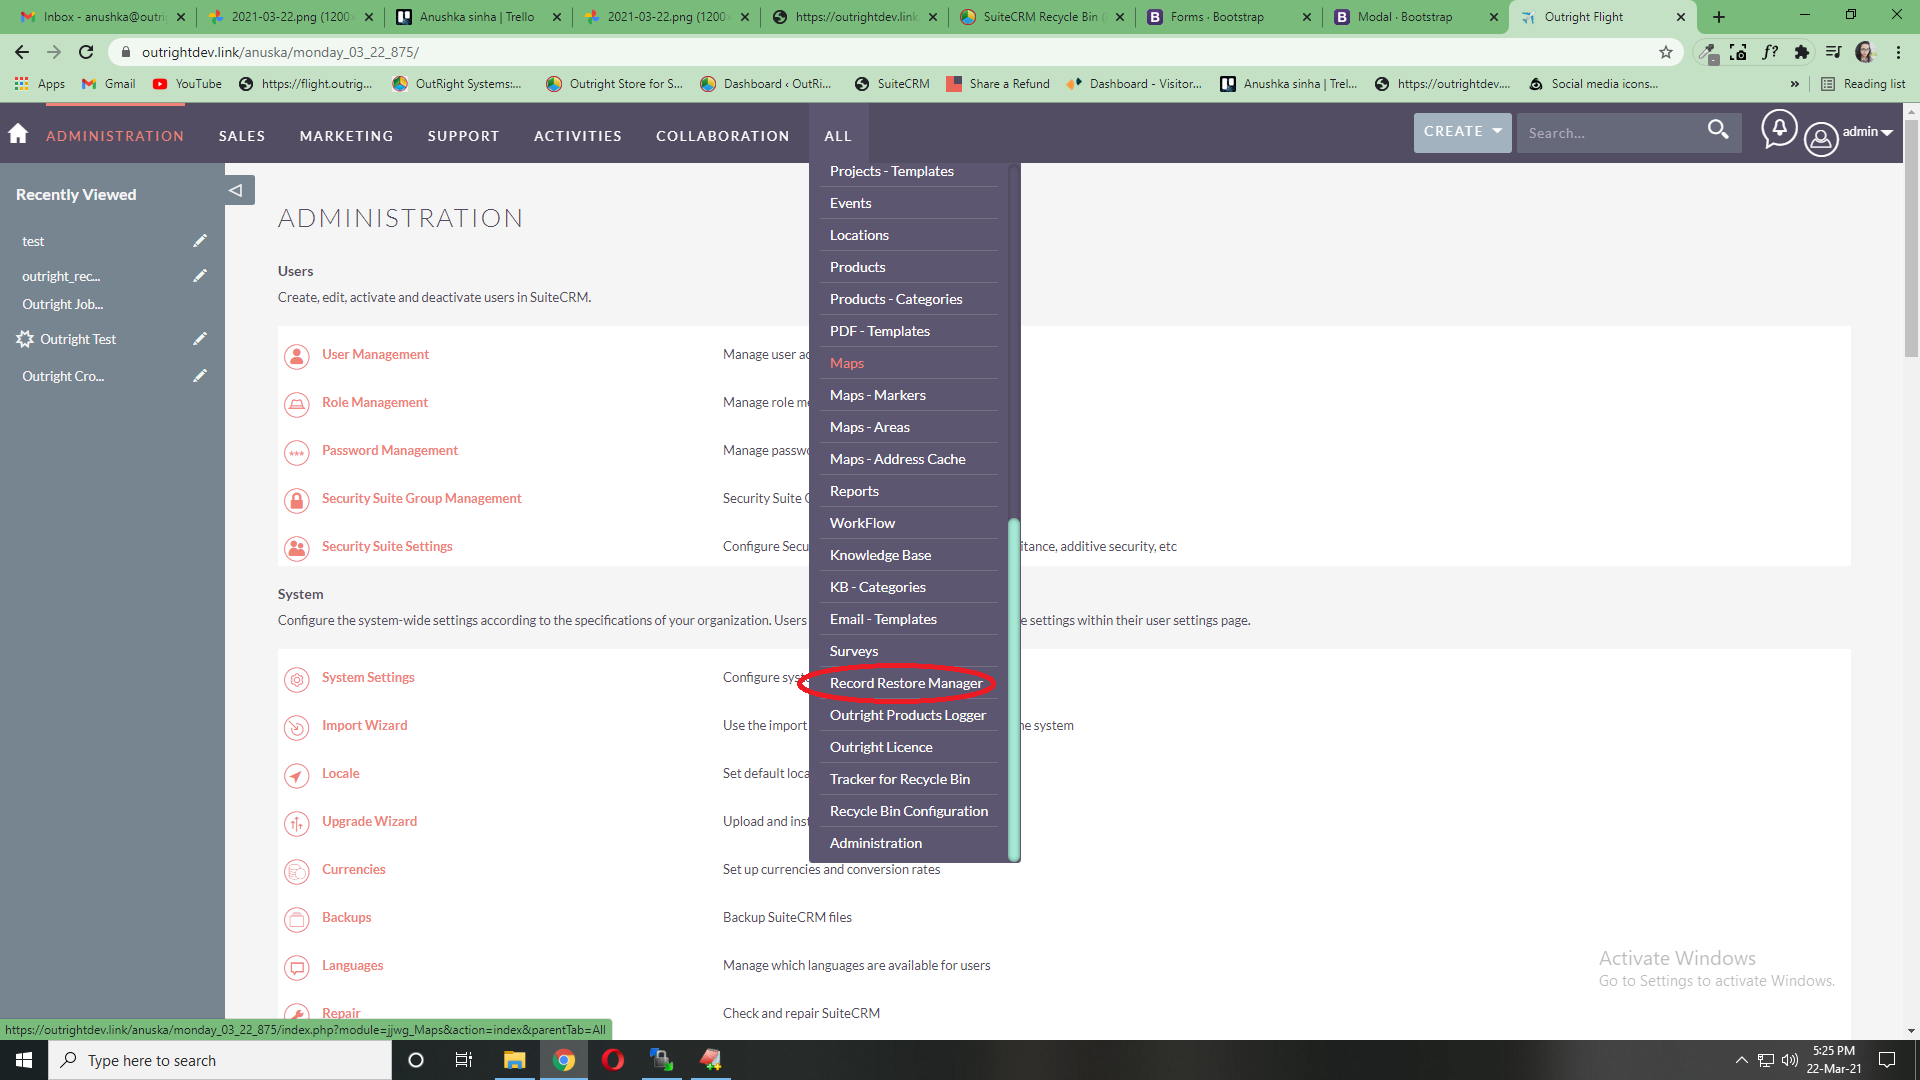Open the SALES navigation menu

(242, 136)
